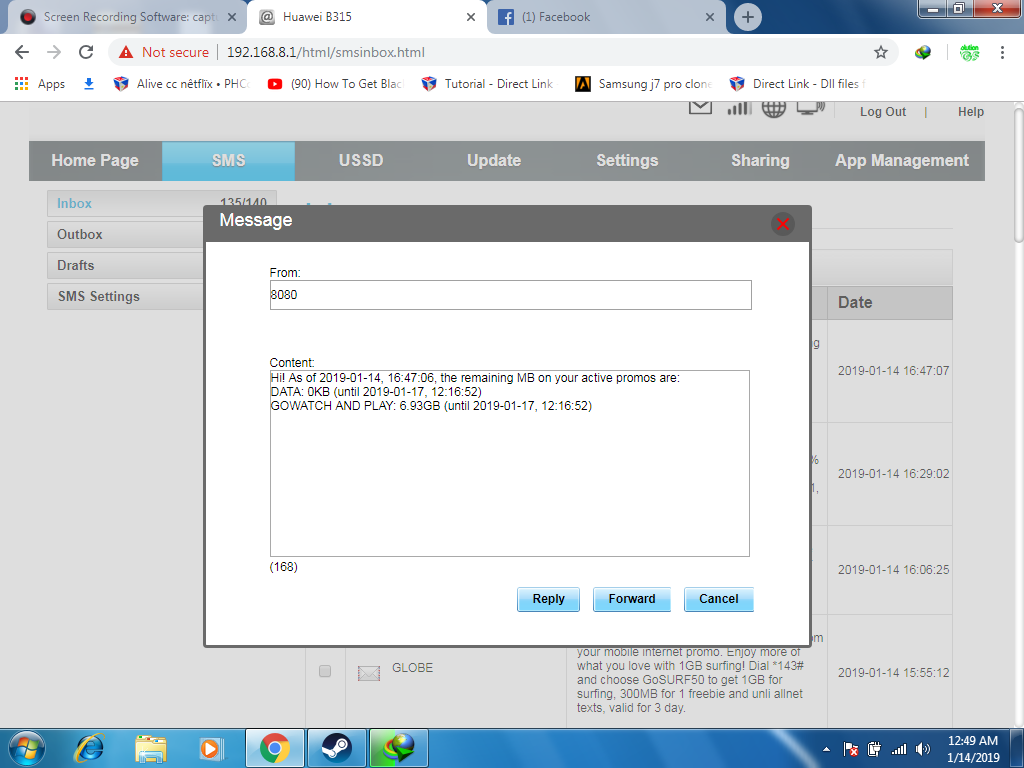This screenshot has width=1024, height=768.
Task: Open the How To Get Black YouTube bookmark
Action: click(x=336, y=84)
